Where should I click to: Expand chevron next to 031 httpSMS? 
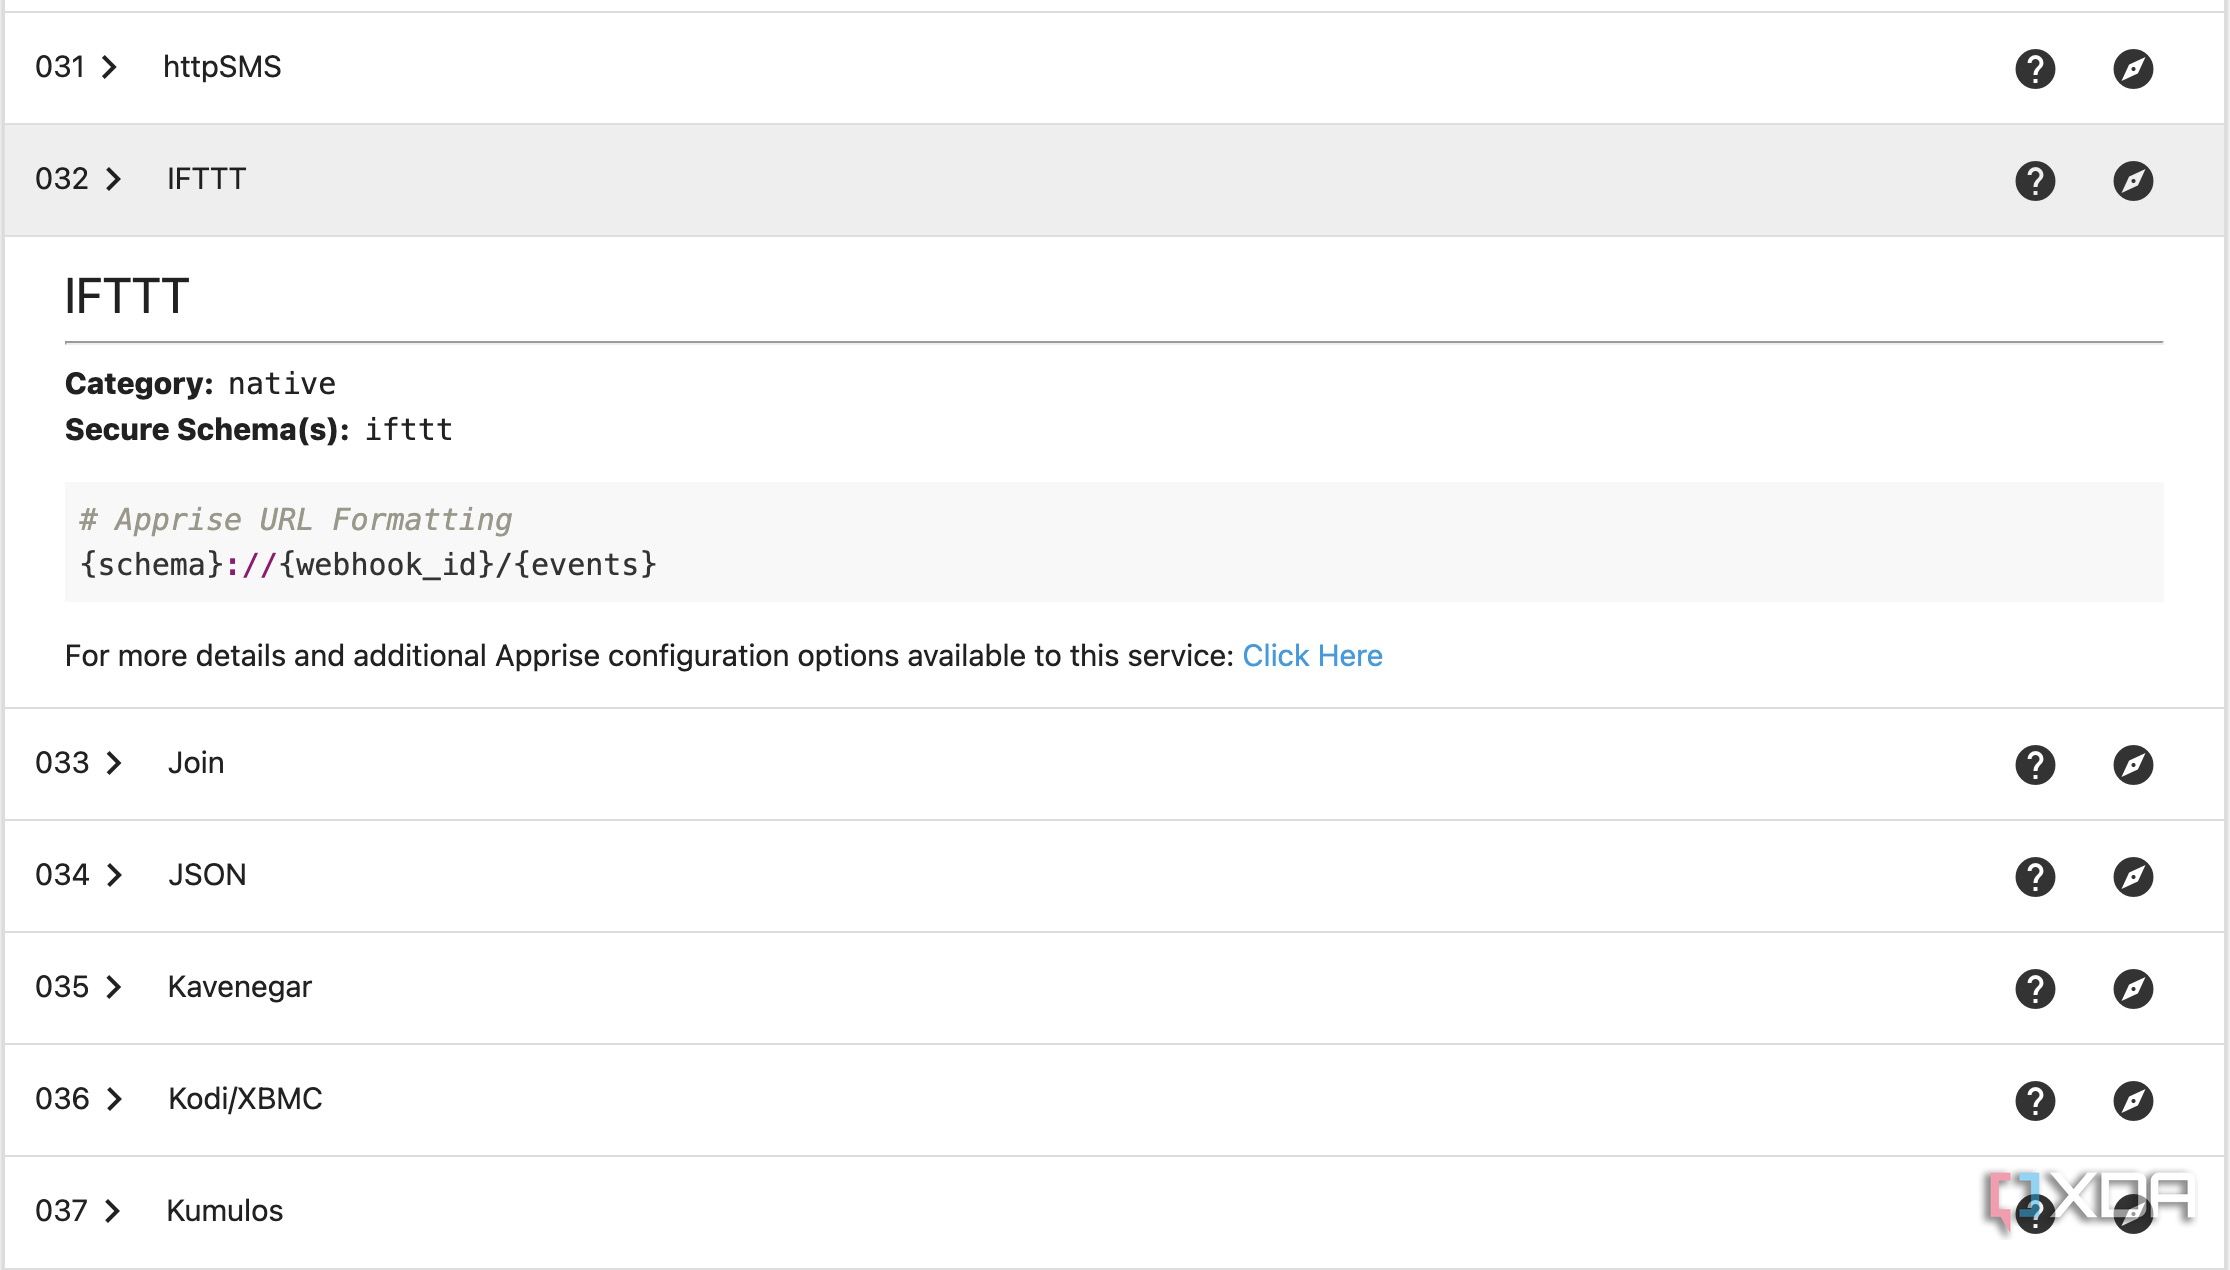coord(110,67)
